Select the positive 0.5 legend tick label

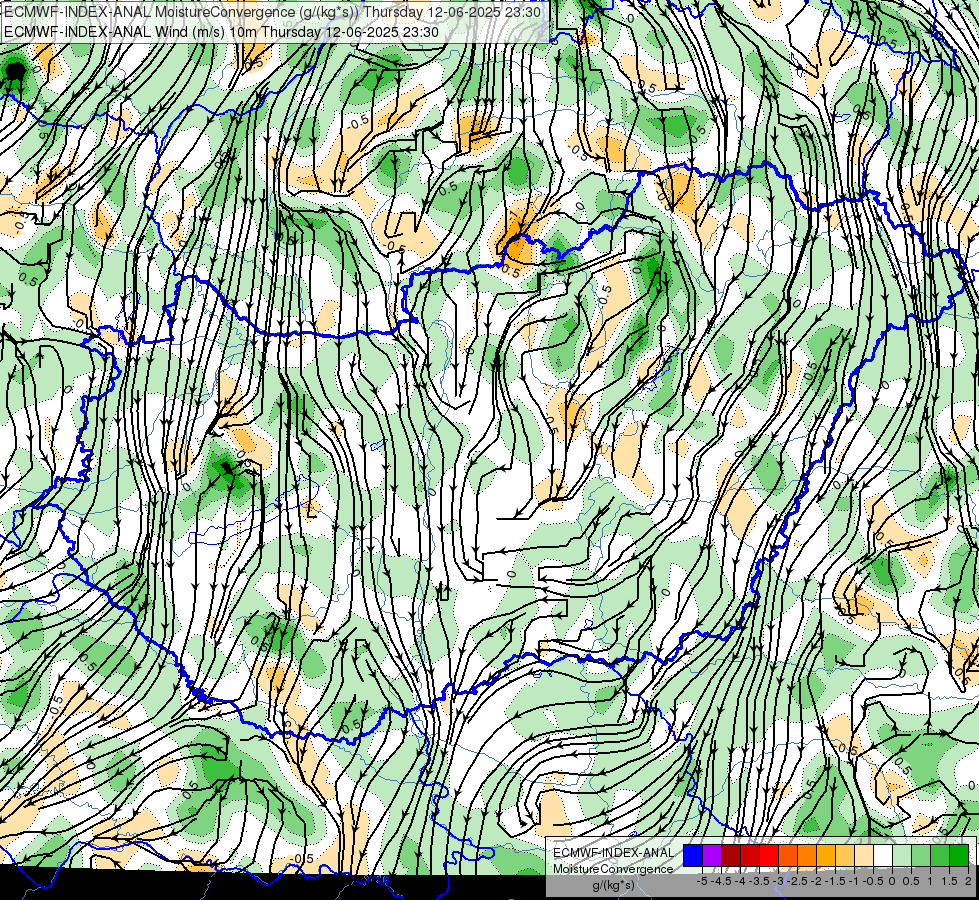(x=911, y=881)
